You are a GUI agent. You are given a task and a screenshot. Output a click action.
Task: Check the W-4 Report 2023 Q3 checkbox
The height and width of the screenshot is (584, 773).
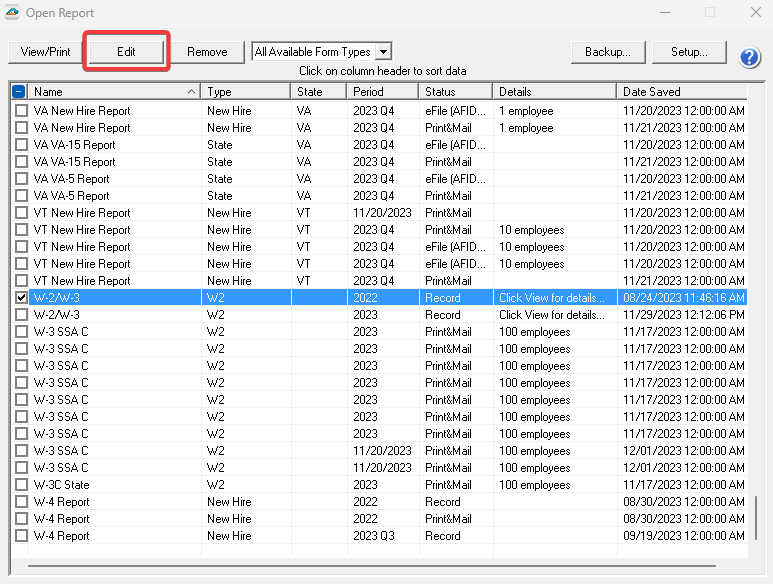(21, 536)
